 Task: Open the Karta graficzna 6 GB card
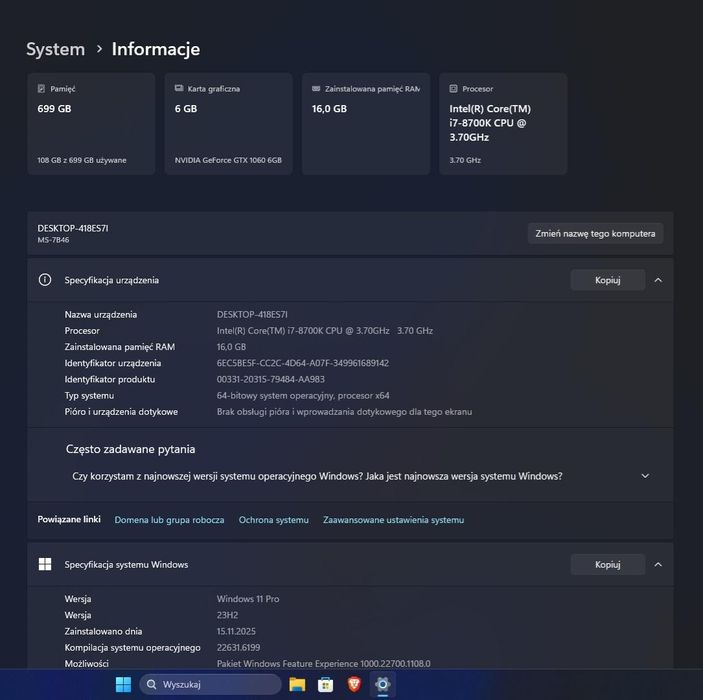(x=229, y=124)
